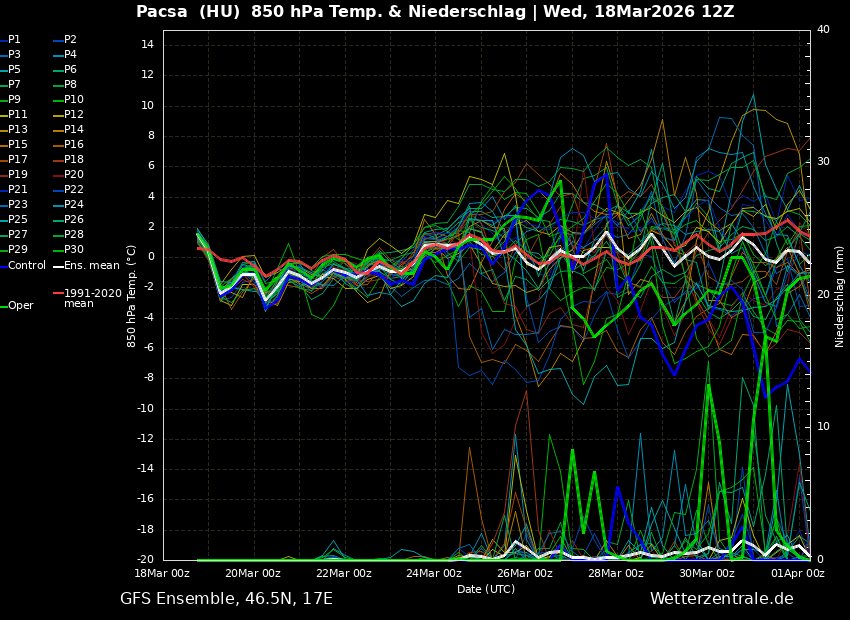Viewport: 850px width, 620px height.
Task: Select the 01Apr 00z date tick
Action: pos(797,573)
